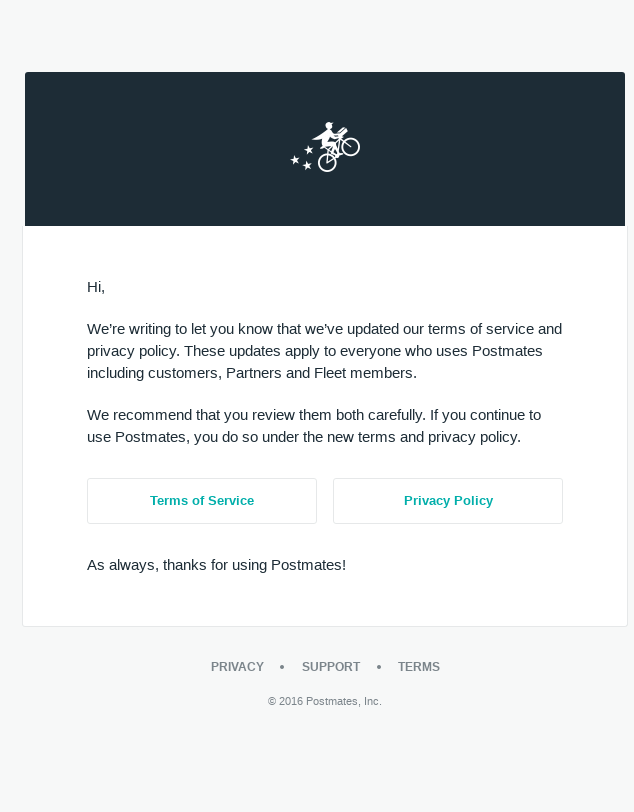Image resolution: width=634 pixels, height=812 pixels.
Task: Click the greeting text 'Hi,'
Action: pos(96,286)
